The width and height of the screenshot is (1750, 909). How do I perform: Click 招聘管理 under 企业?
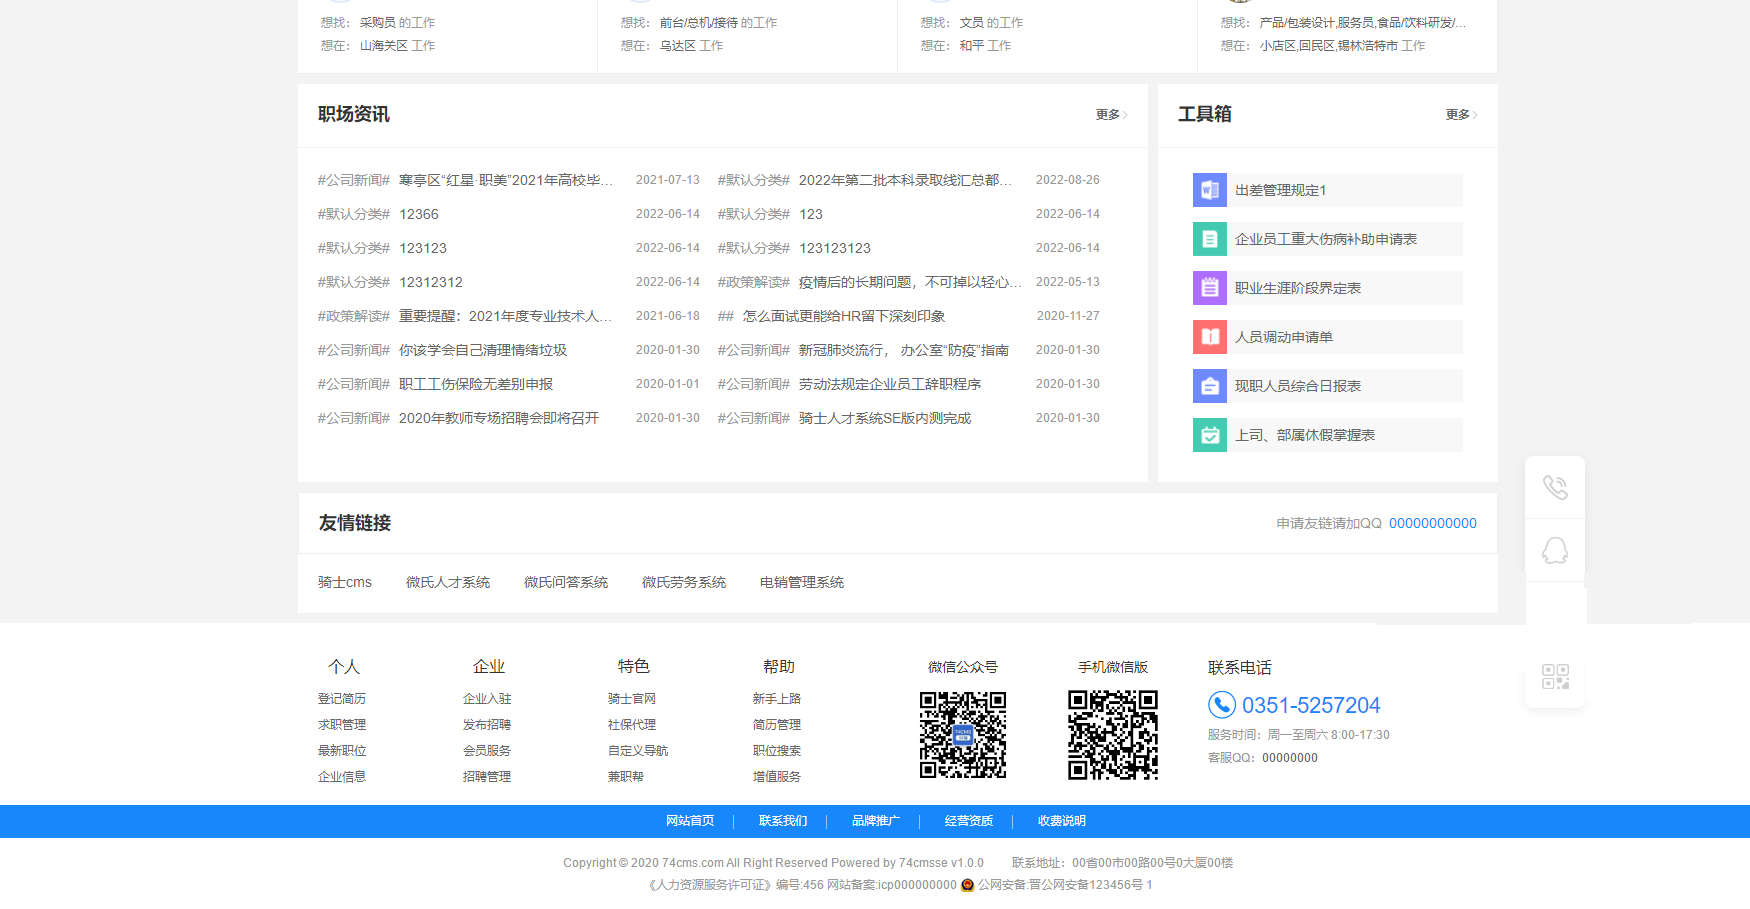point(487,777)
